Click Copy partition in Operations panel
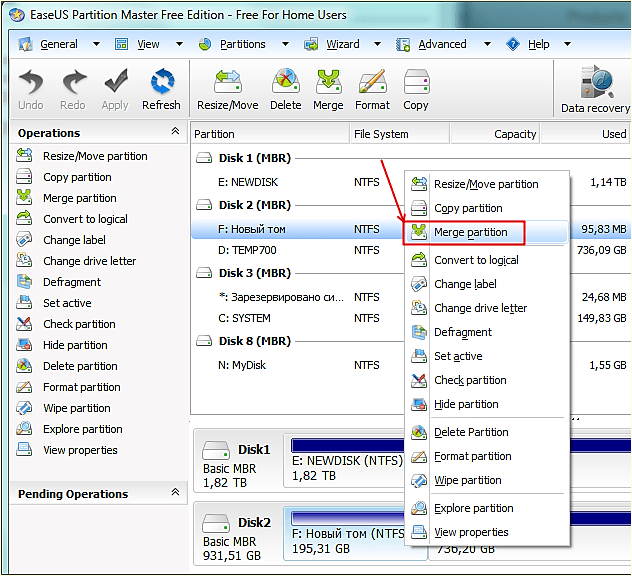Image resolution: width=632 pixels, height=576 pixels. (x=64, y=177)
